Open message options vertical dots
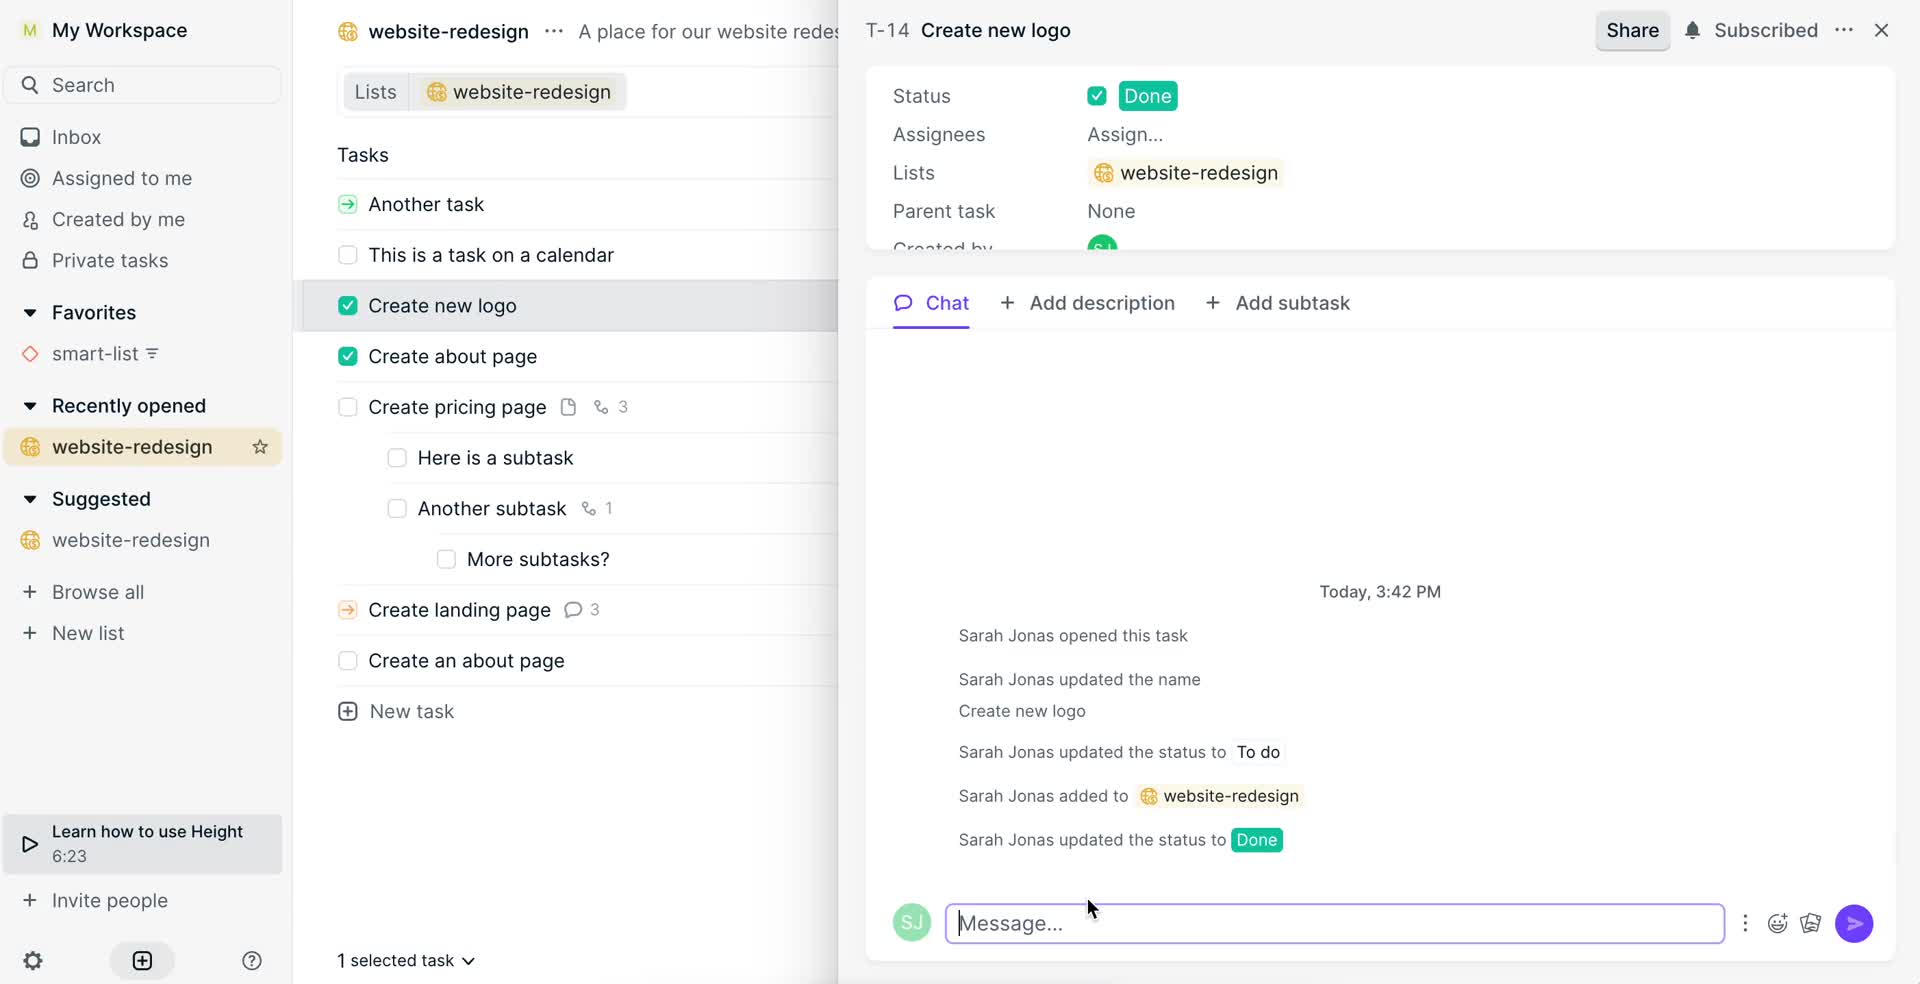Image resolution: width=1920 pixels, height=984 pixels. pyautogui.click(x=1745, y=924)
